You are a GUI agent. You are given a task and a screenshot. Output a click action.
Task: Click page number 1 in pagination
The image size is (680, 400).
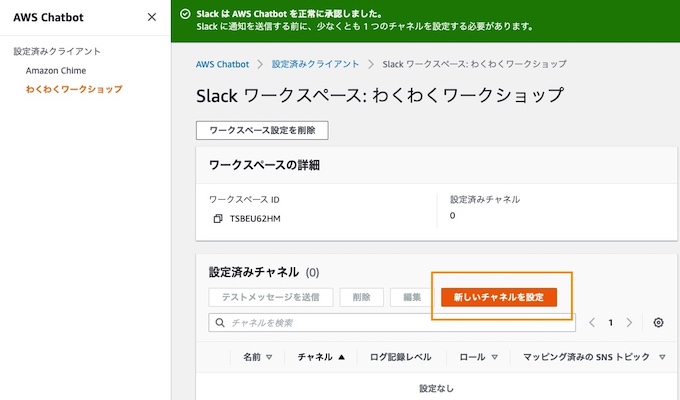[611, 322]
